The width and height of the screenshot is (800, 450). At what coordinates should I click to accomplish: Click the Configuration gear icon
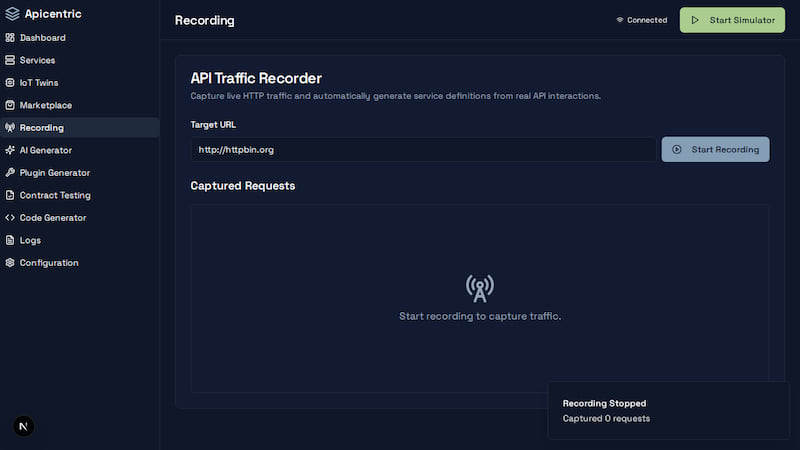(x=10, y=262)
